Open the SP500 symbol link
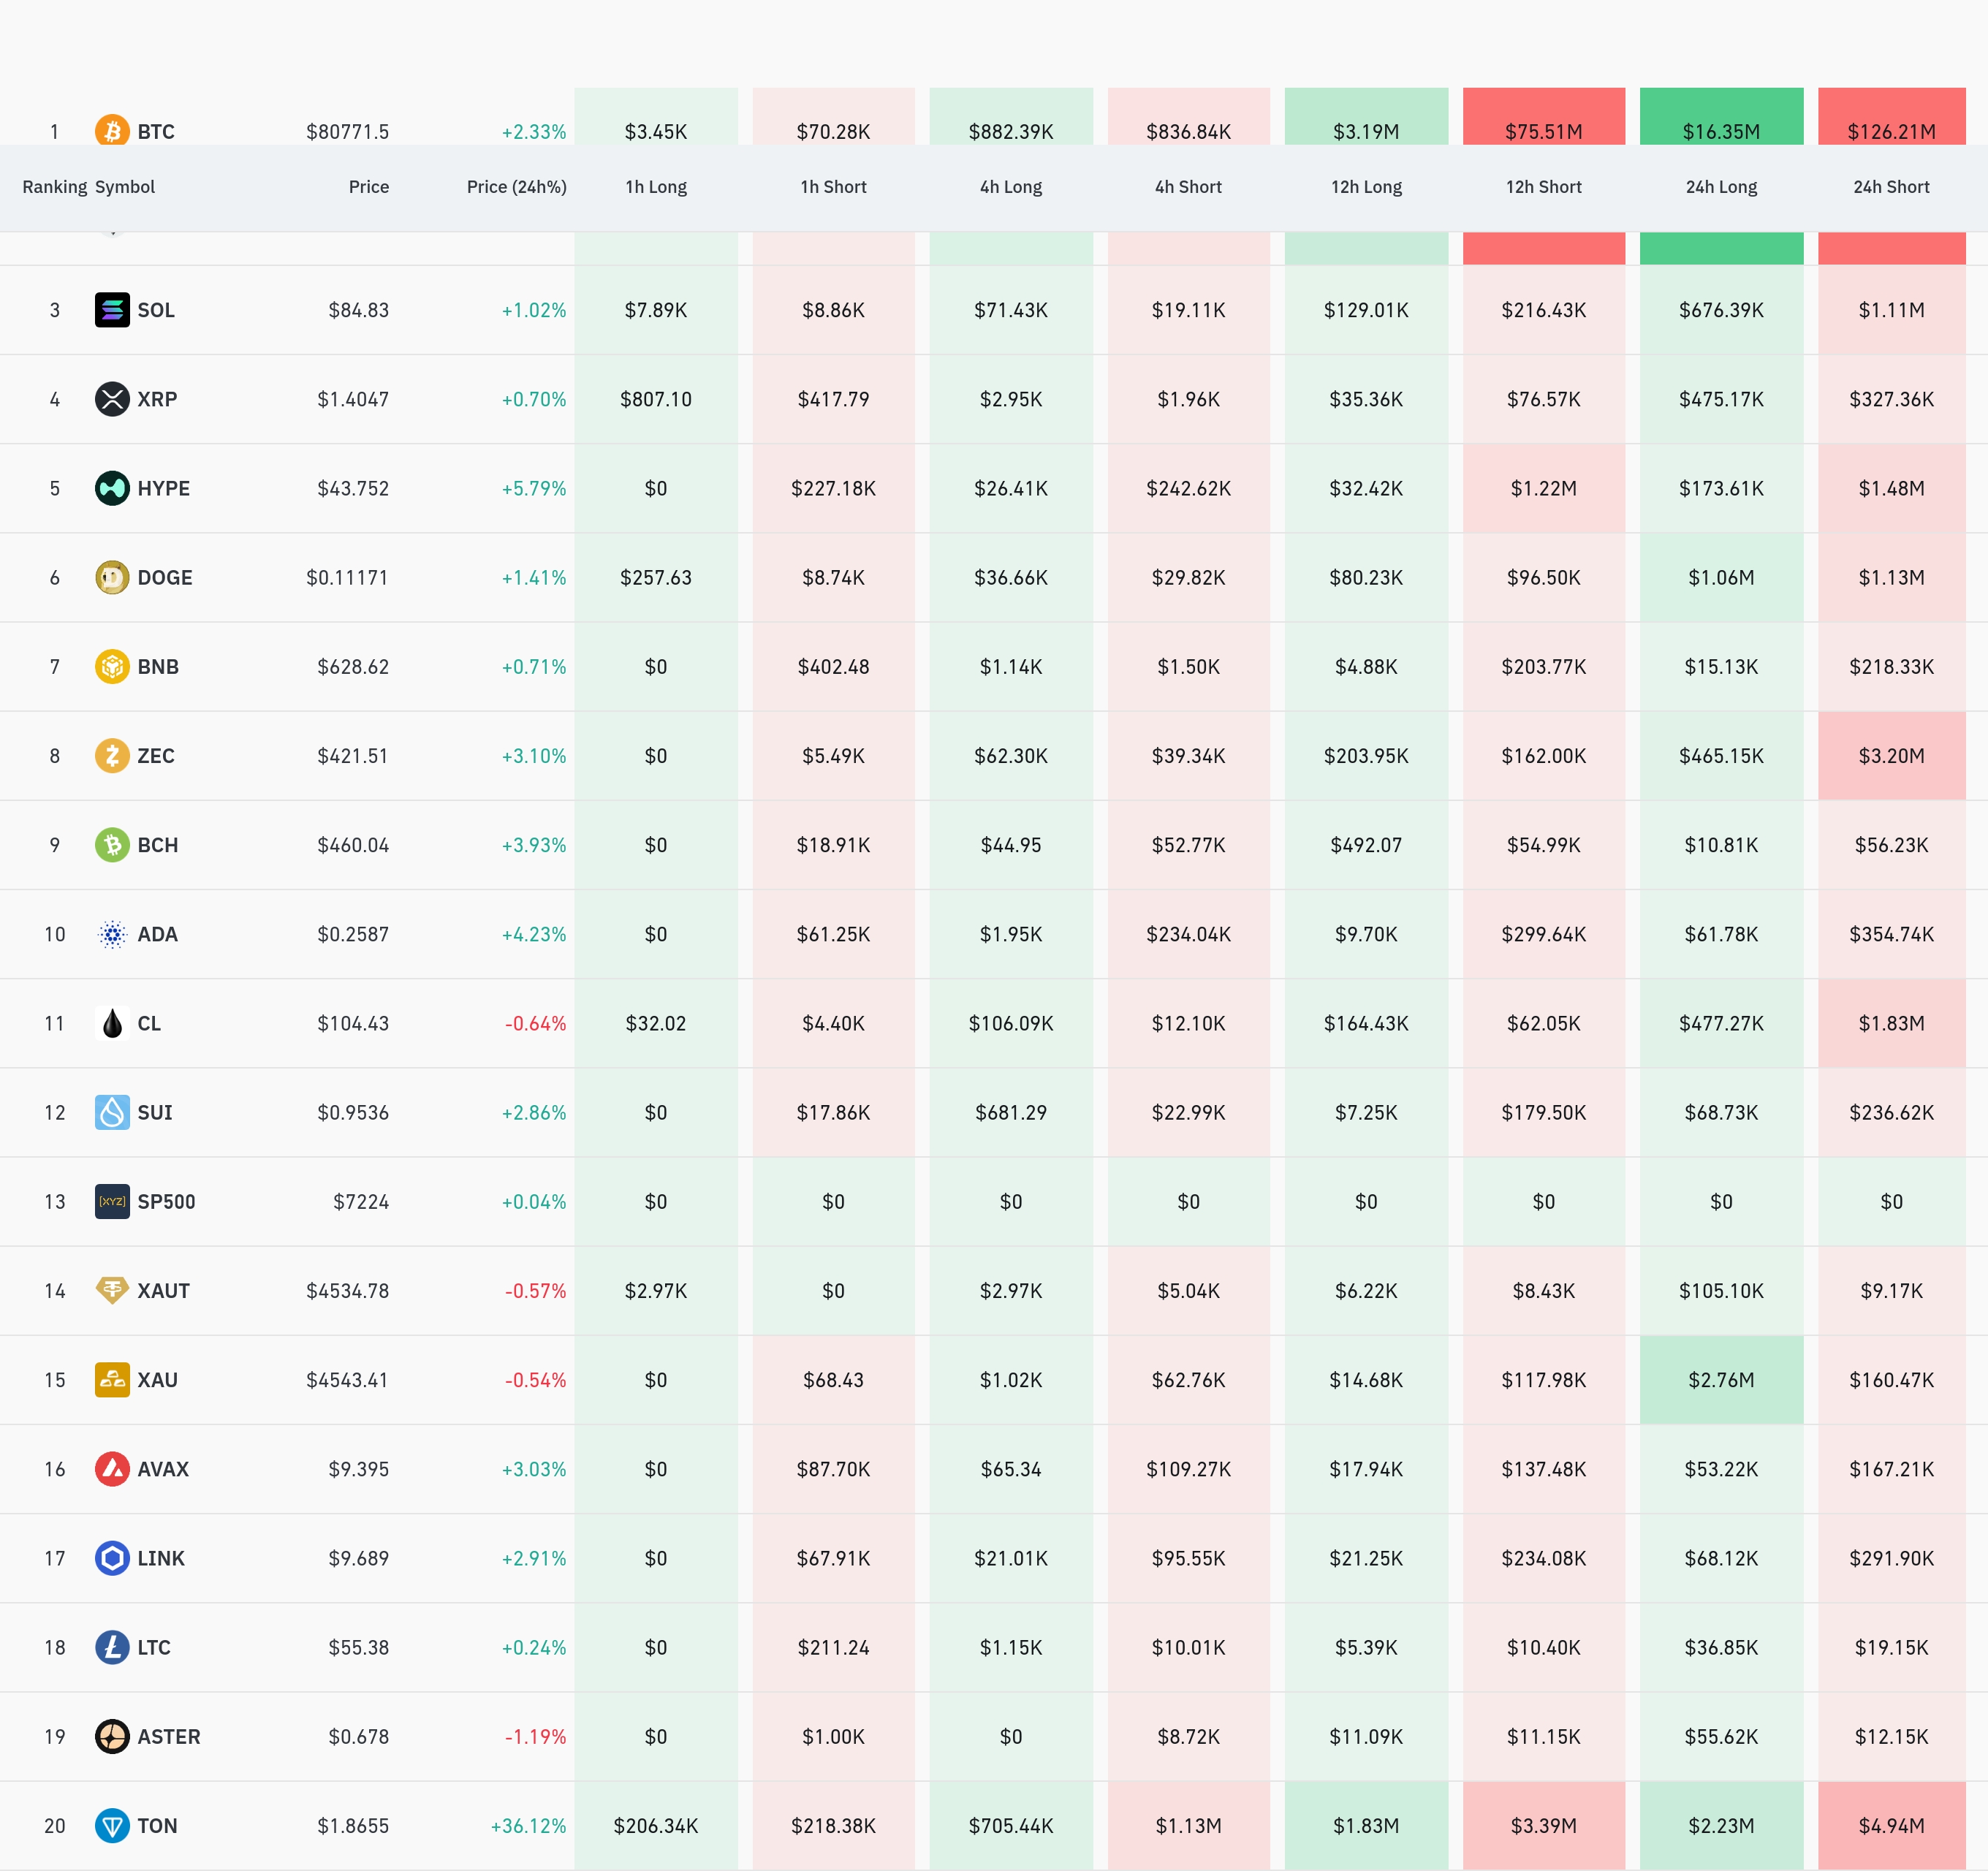The height and width of the screenshot is (1871, 1988). pos(166,1201)
